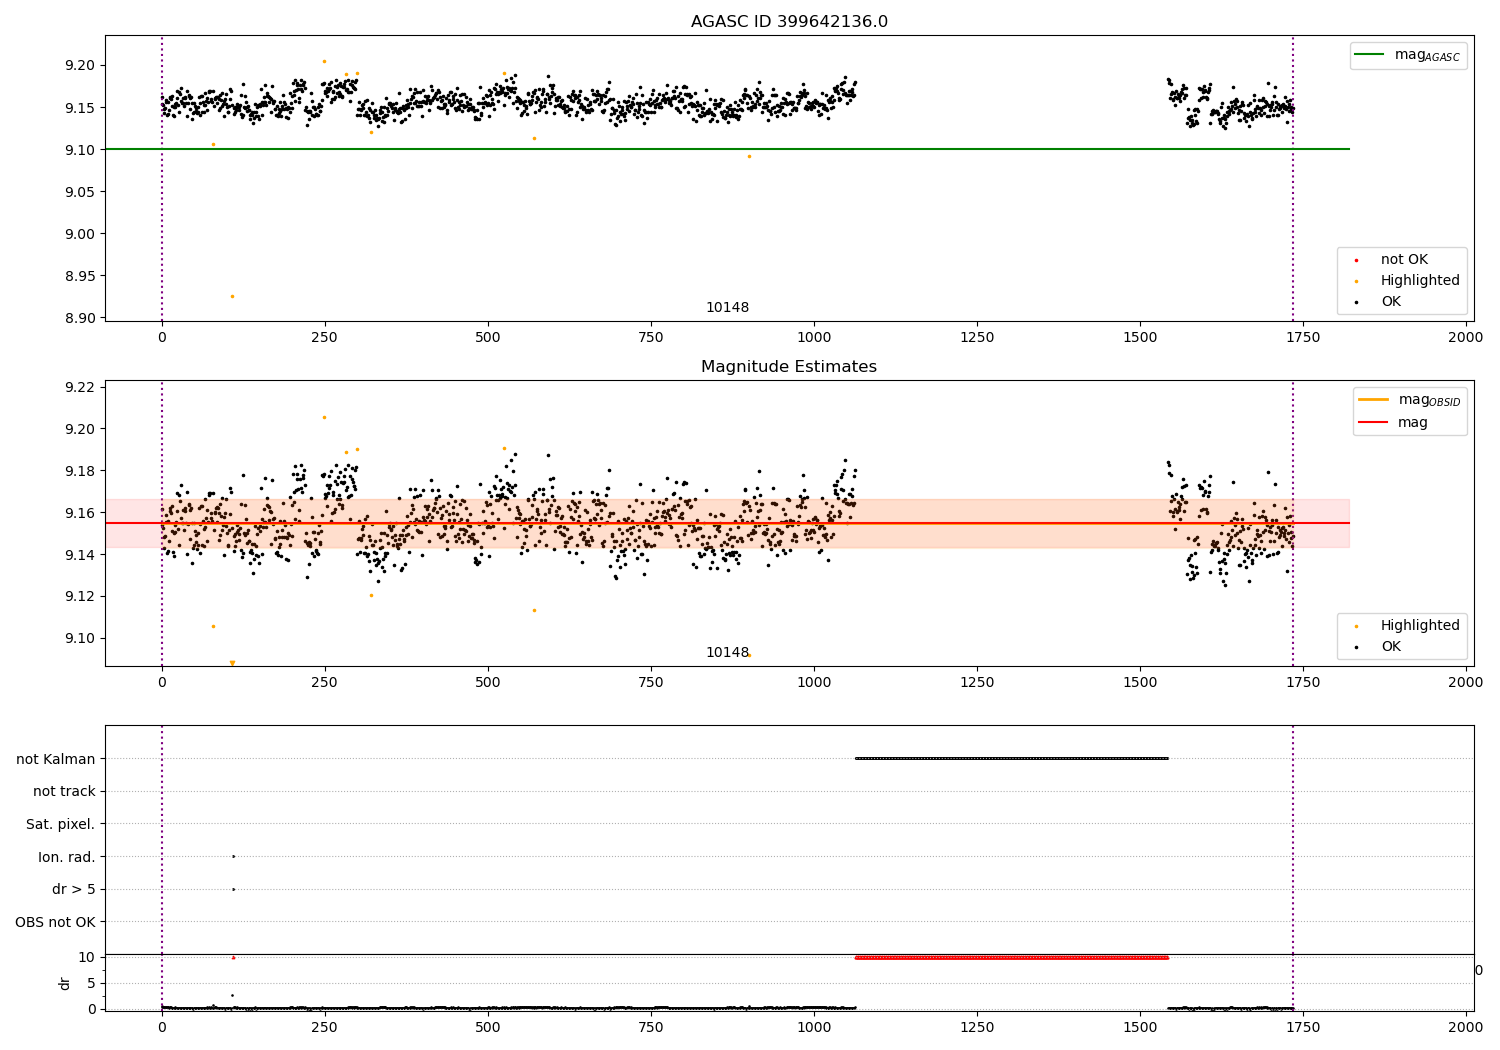Click the 'not track' axis label

(x=64, y=791)
